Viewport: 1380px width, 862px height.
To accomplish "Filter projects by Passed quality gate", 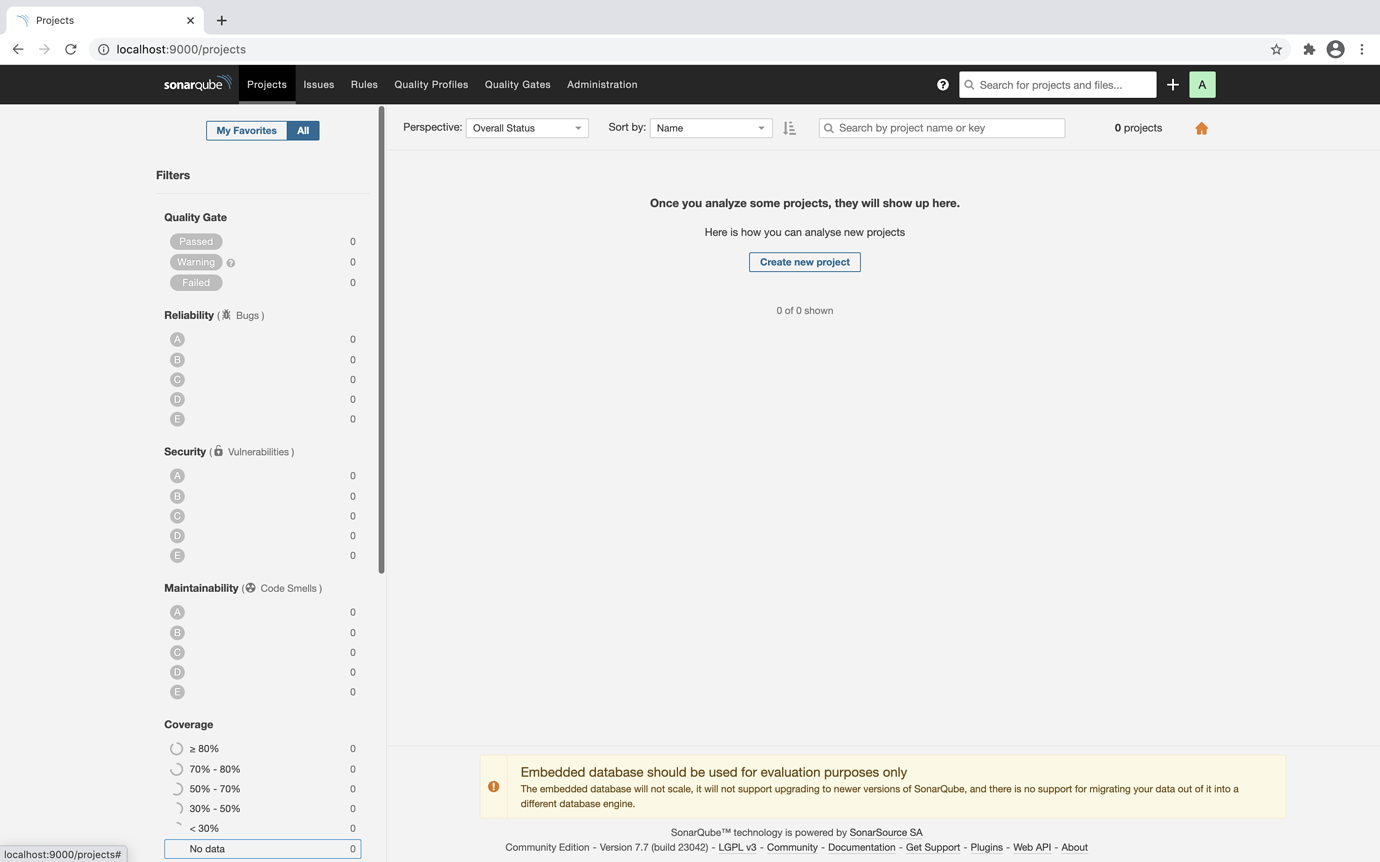I will tap(196, 241).
